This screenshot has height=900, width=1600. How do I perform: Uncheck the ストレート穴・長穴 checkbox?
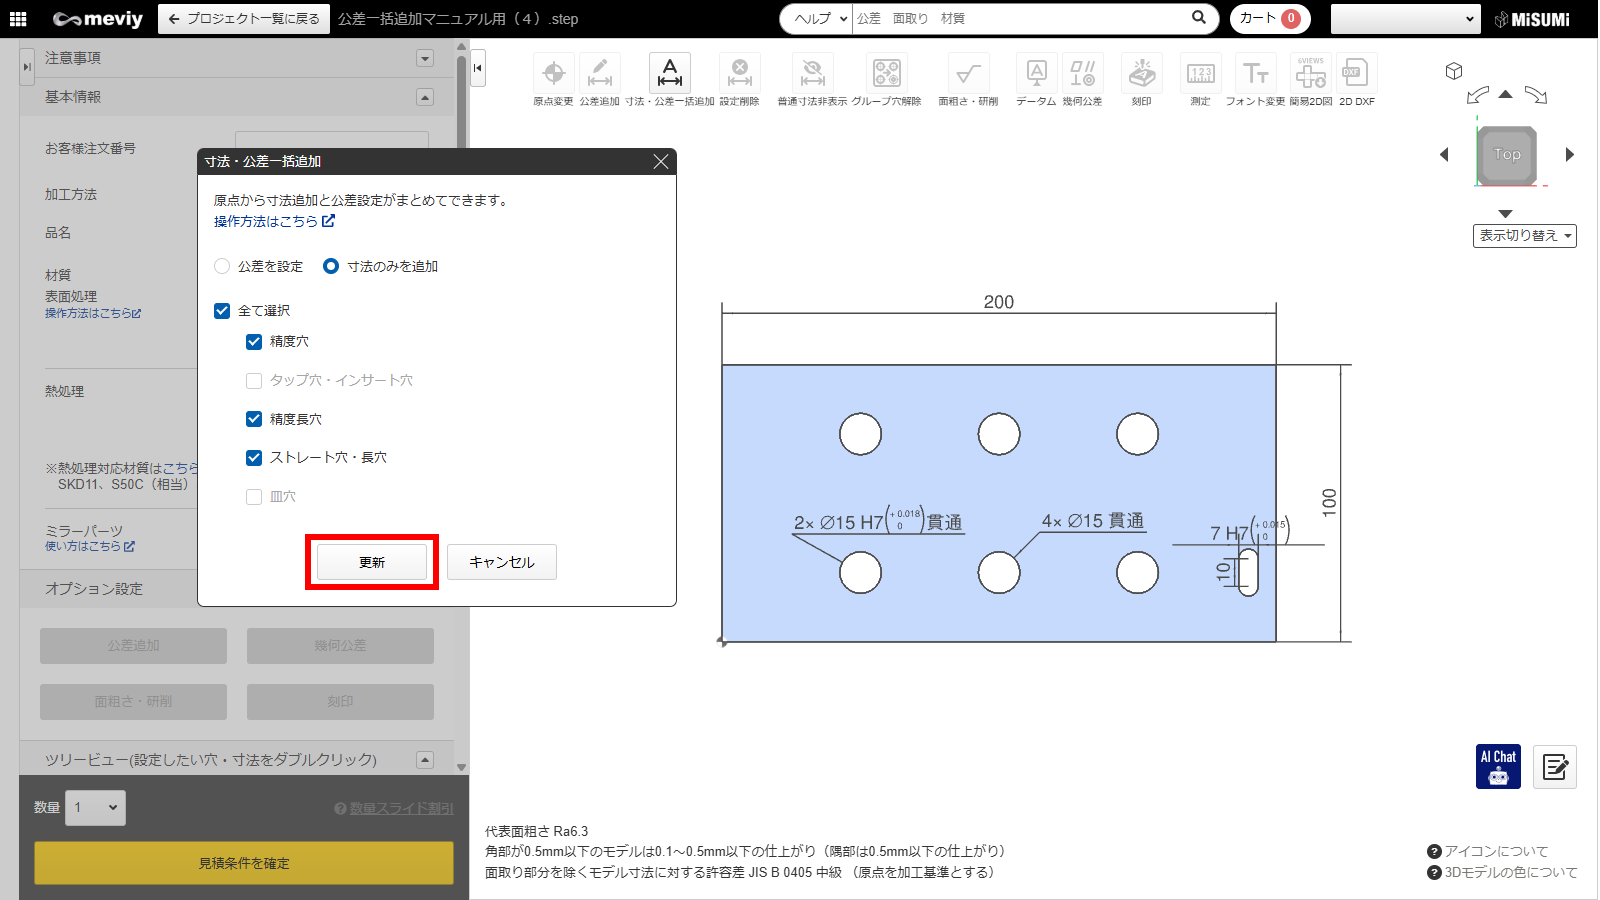(x=254, y=458)
